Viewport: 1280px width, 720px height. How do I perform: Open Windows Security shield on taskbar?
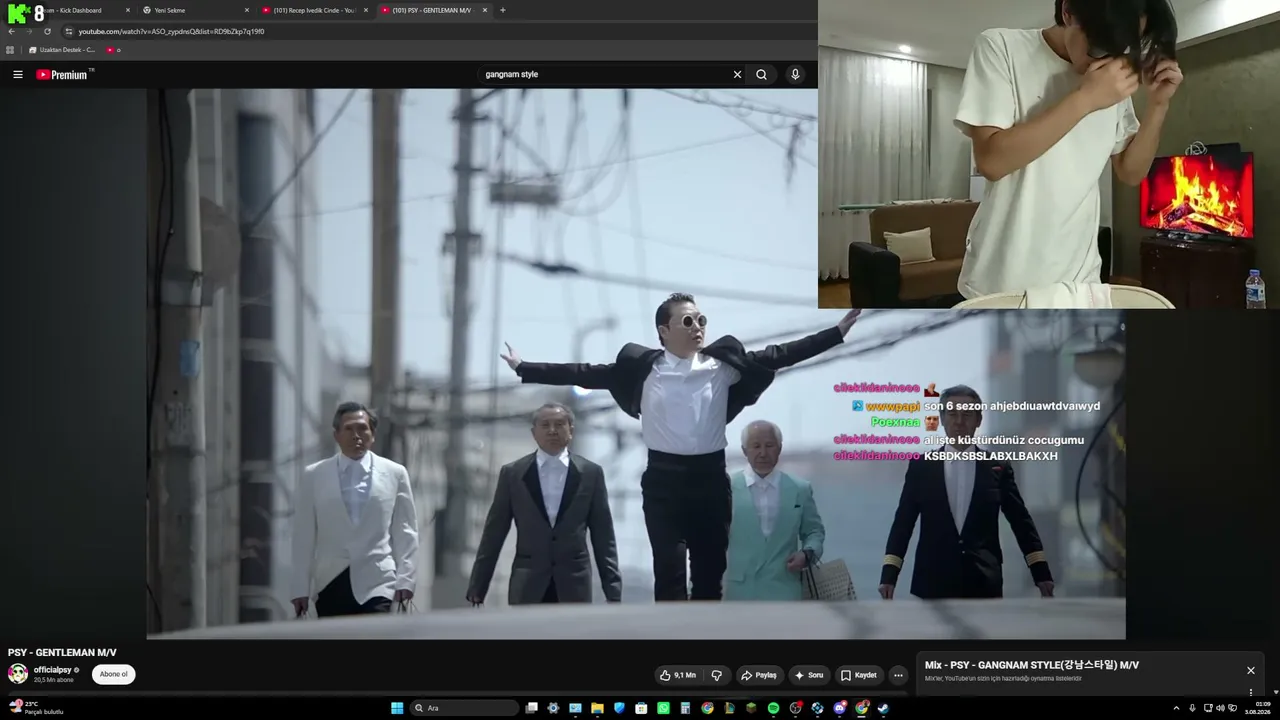click(x=619, y=708)
